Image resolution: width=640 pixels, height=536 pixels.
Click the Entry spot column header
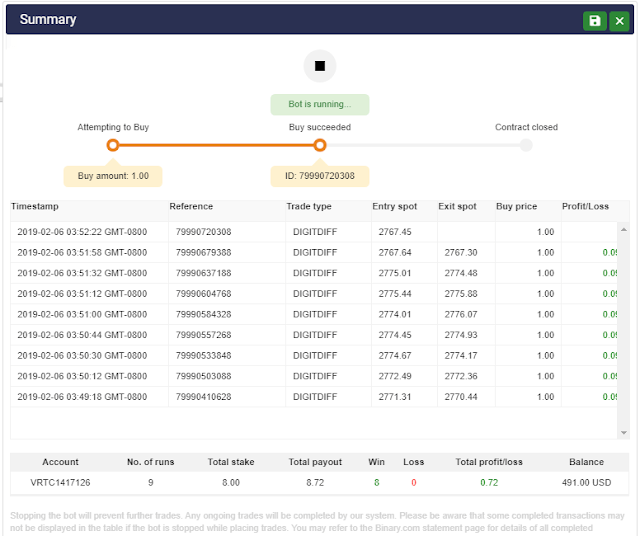tap(395, 207)
